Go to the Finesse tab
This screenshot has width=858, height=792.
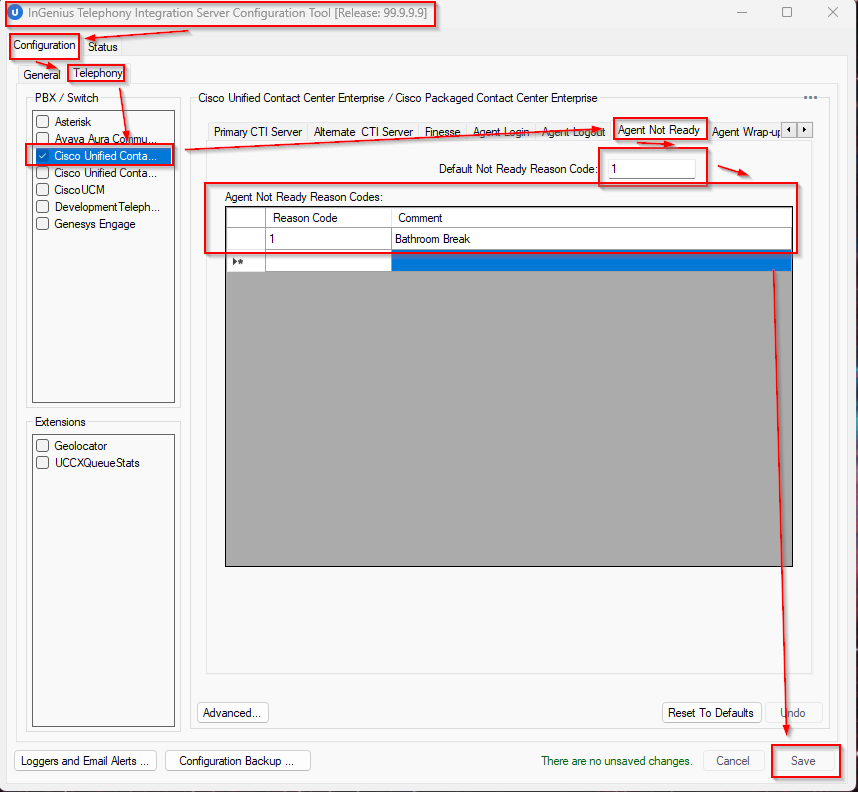[x=442, y=132]
